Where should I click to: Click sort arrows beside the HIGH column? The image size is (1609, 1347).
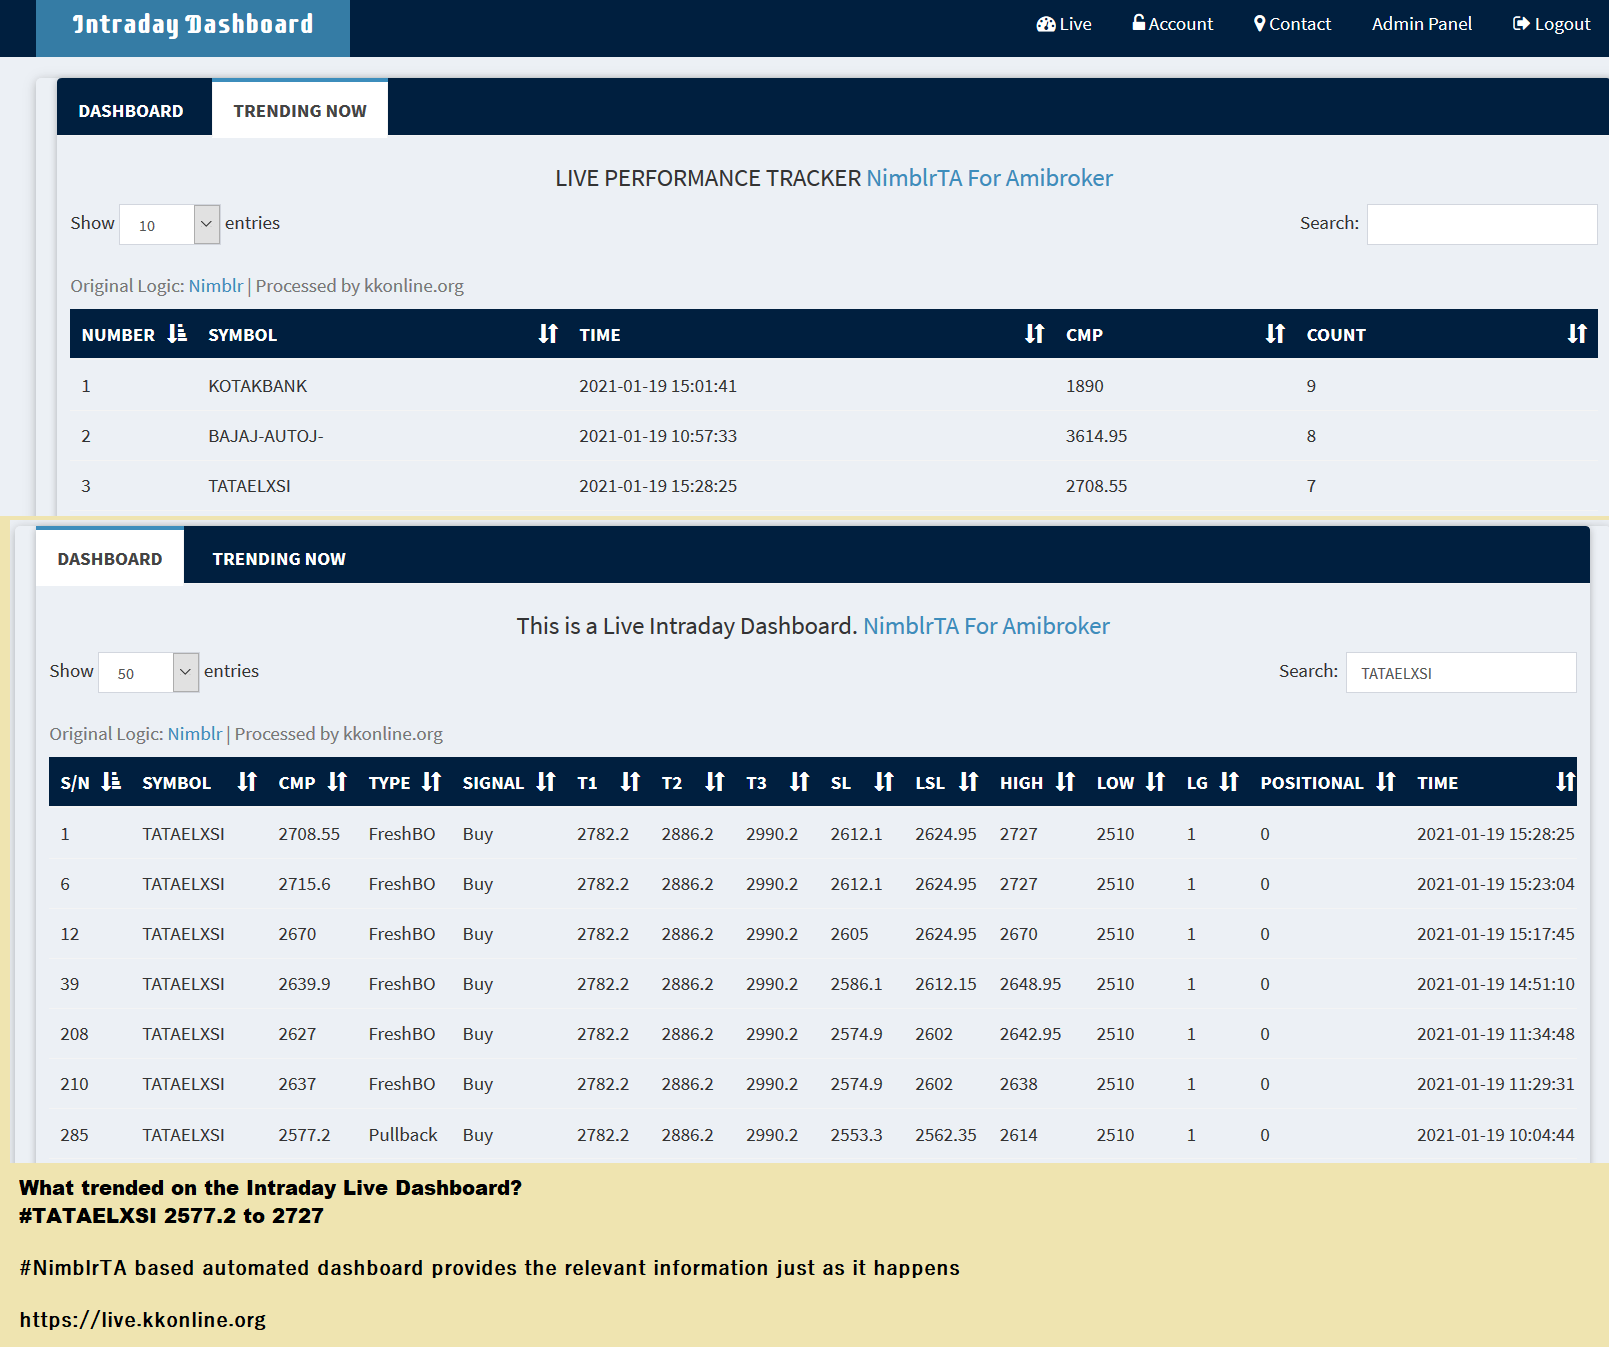point(1065,782)
